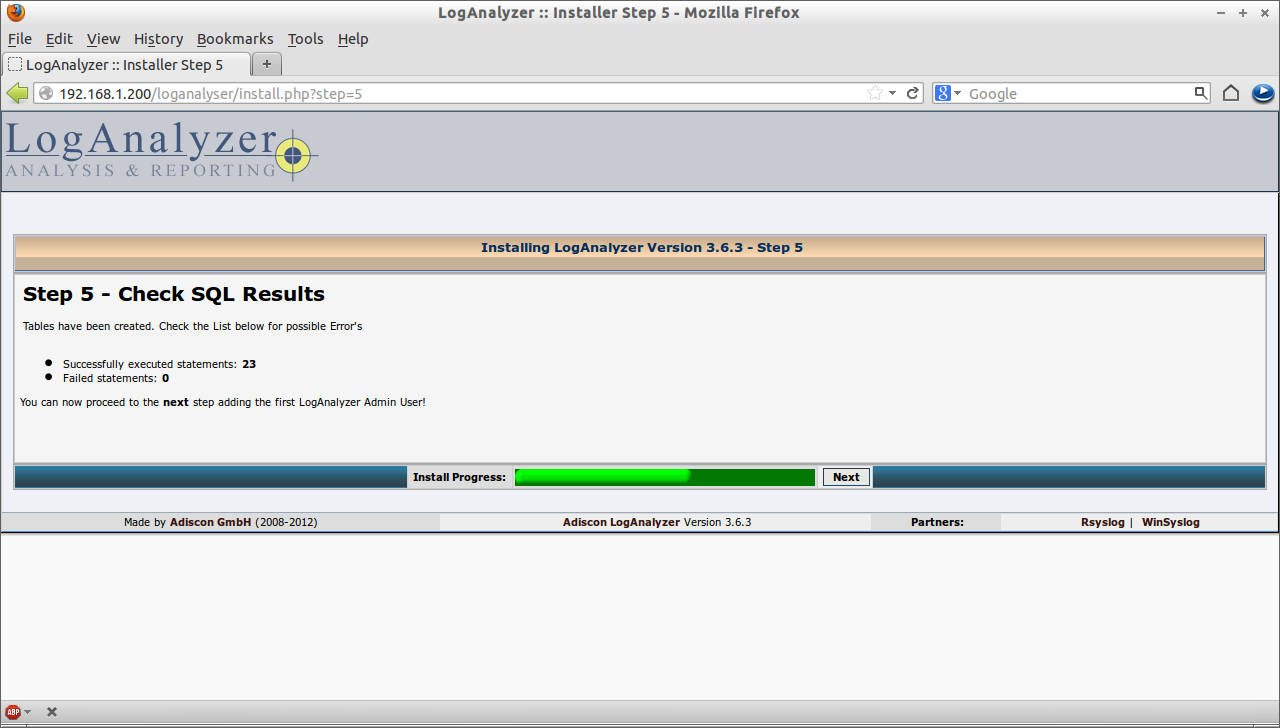1280x728 pixels.
Task: Open the URL history dropdown arrow
Action: click(x=893, y=93)
